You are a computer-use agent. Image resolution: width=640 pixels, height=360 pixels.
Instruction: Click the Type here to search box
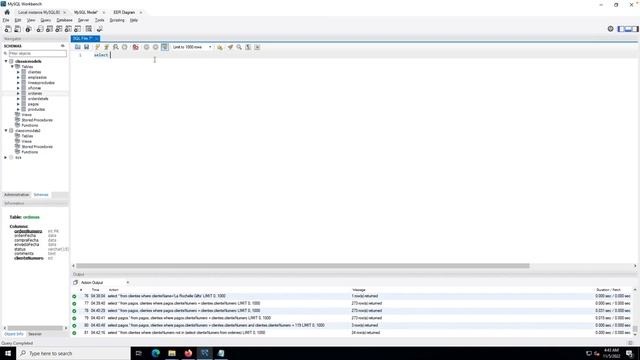73,353
